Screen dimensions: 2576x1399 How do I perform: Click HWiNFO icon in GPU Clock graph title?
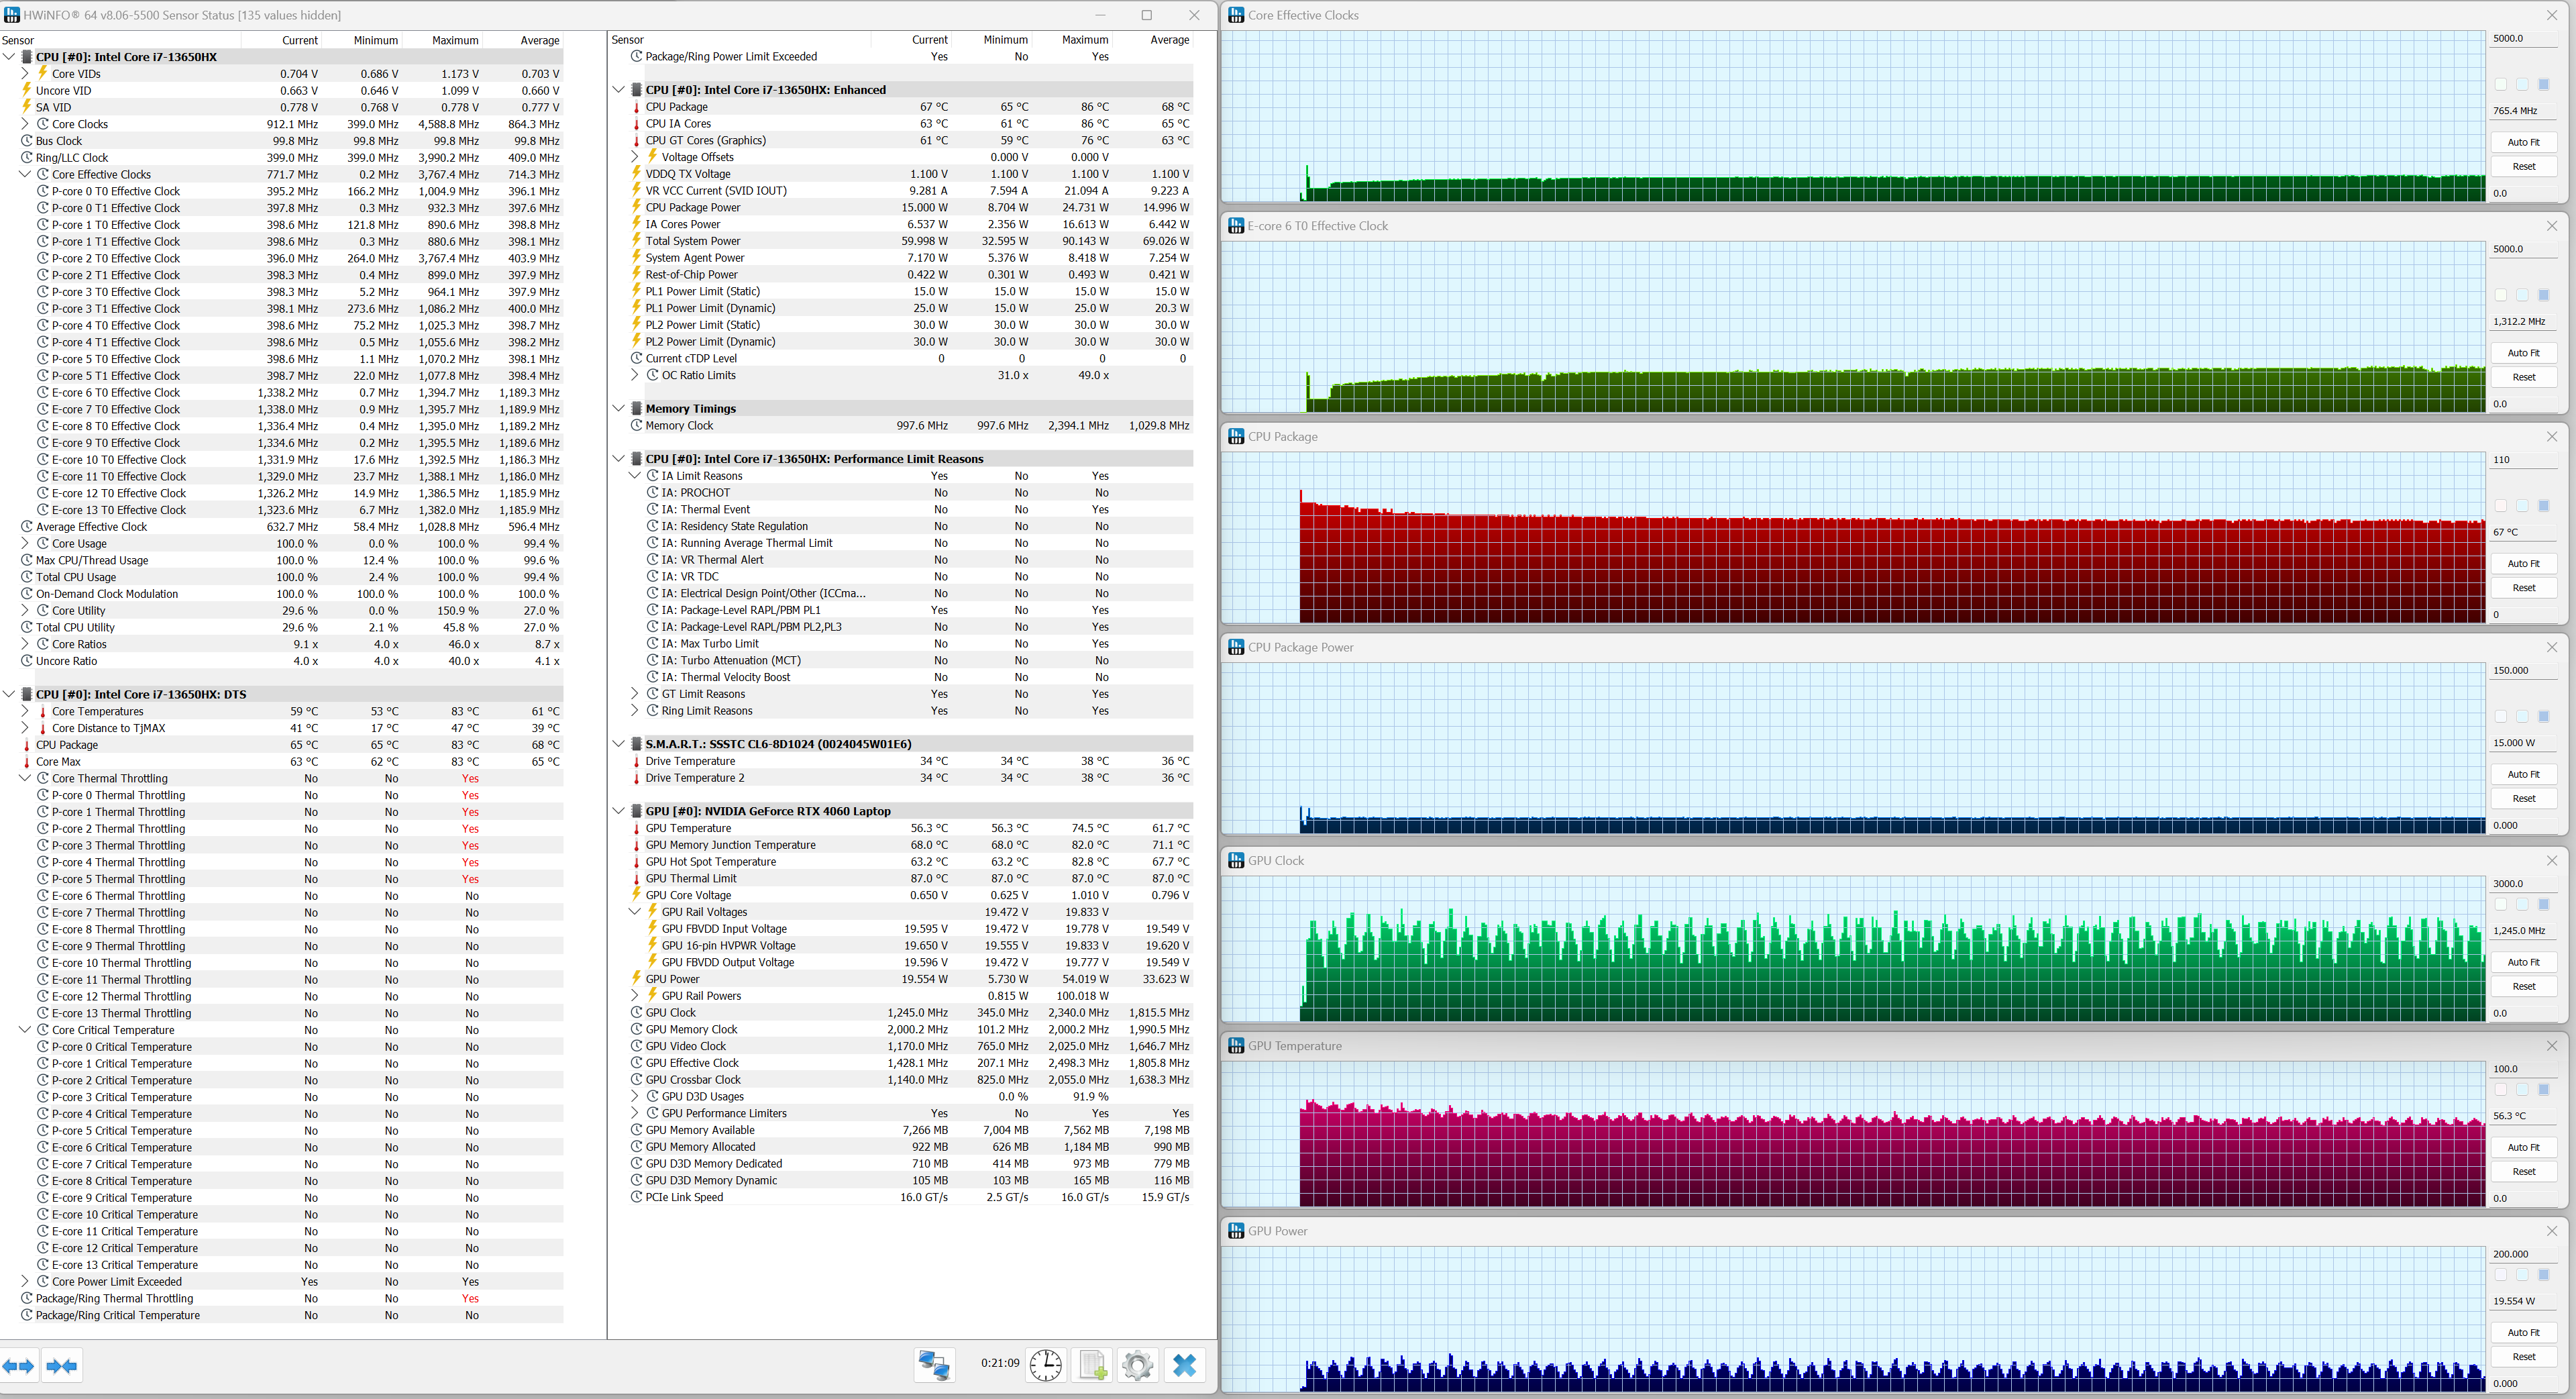[x=1236, y=861]
